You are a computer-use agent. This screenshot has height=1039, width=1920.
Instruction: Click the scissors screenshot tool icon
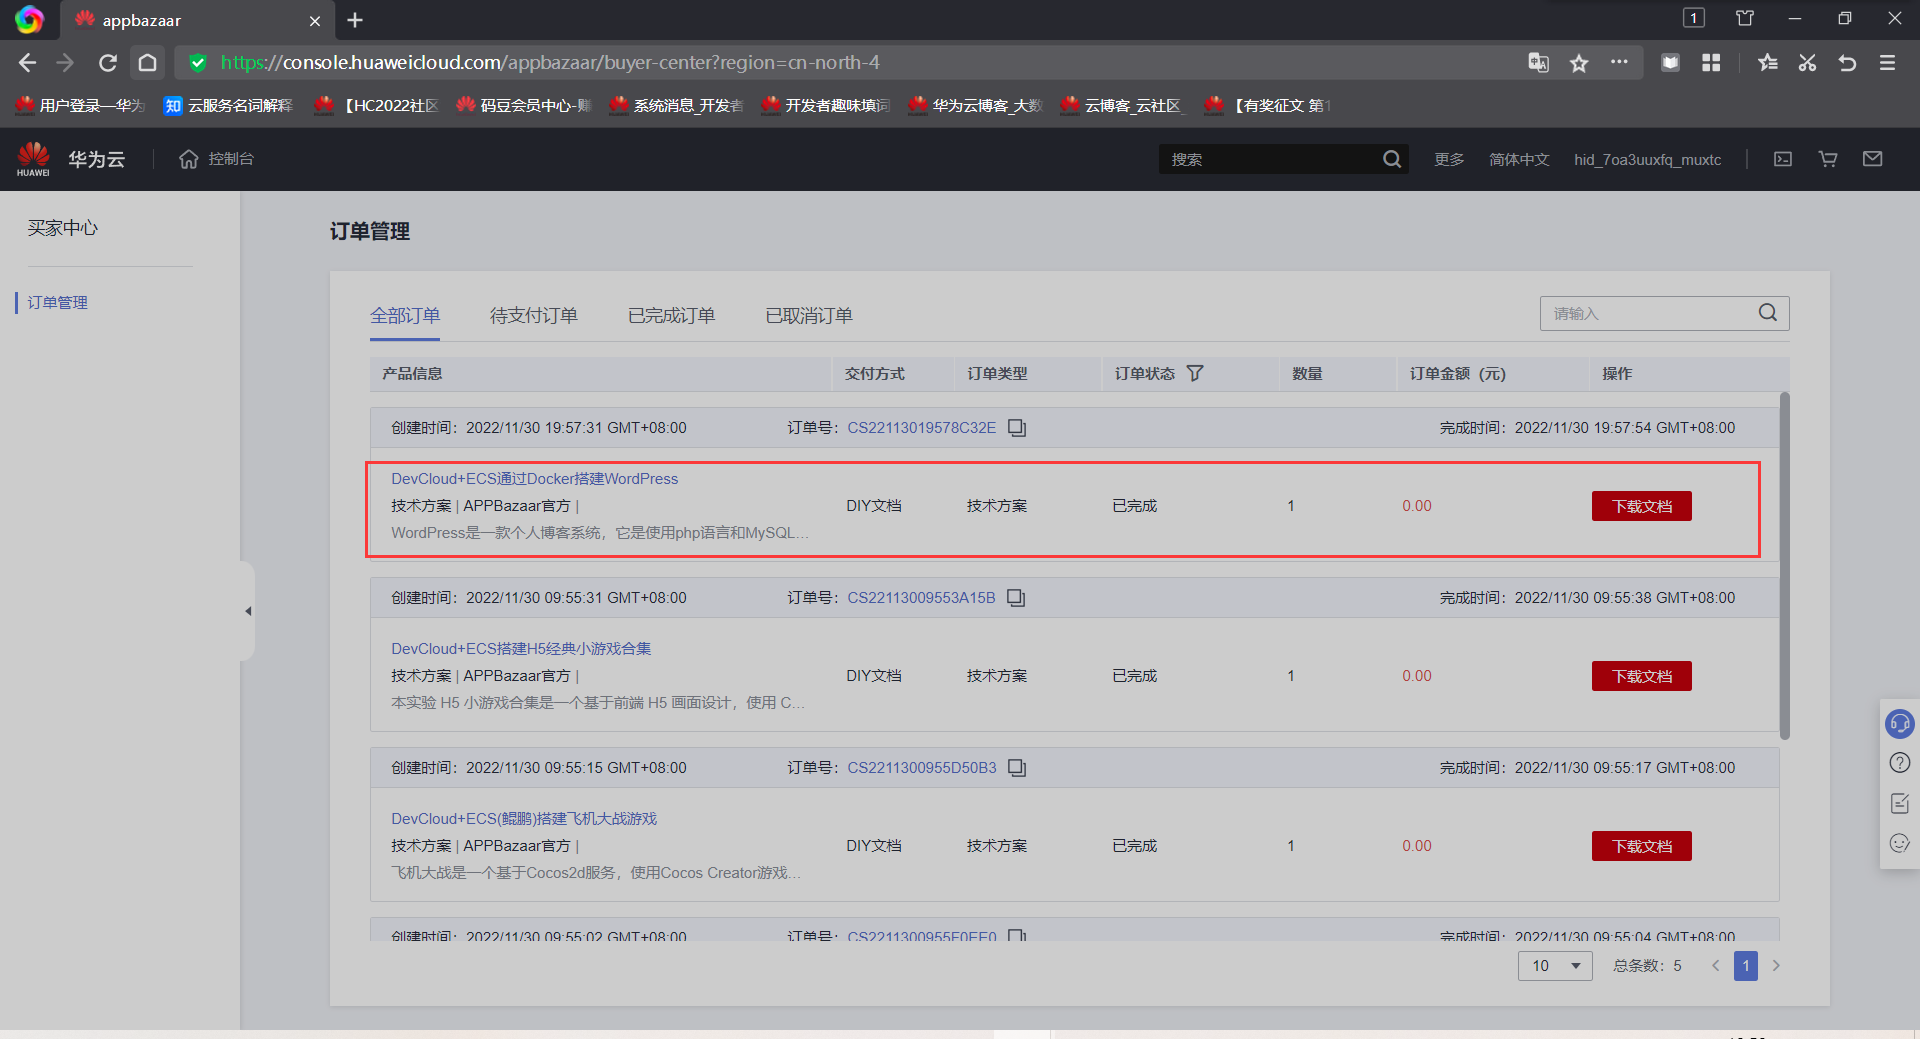coord(1807,63)
